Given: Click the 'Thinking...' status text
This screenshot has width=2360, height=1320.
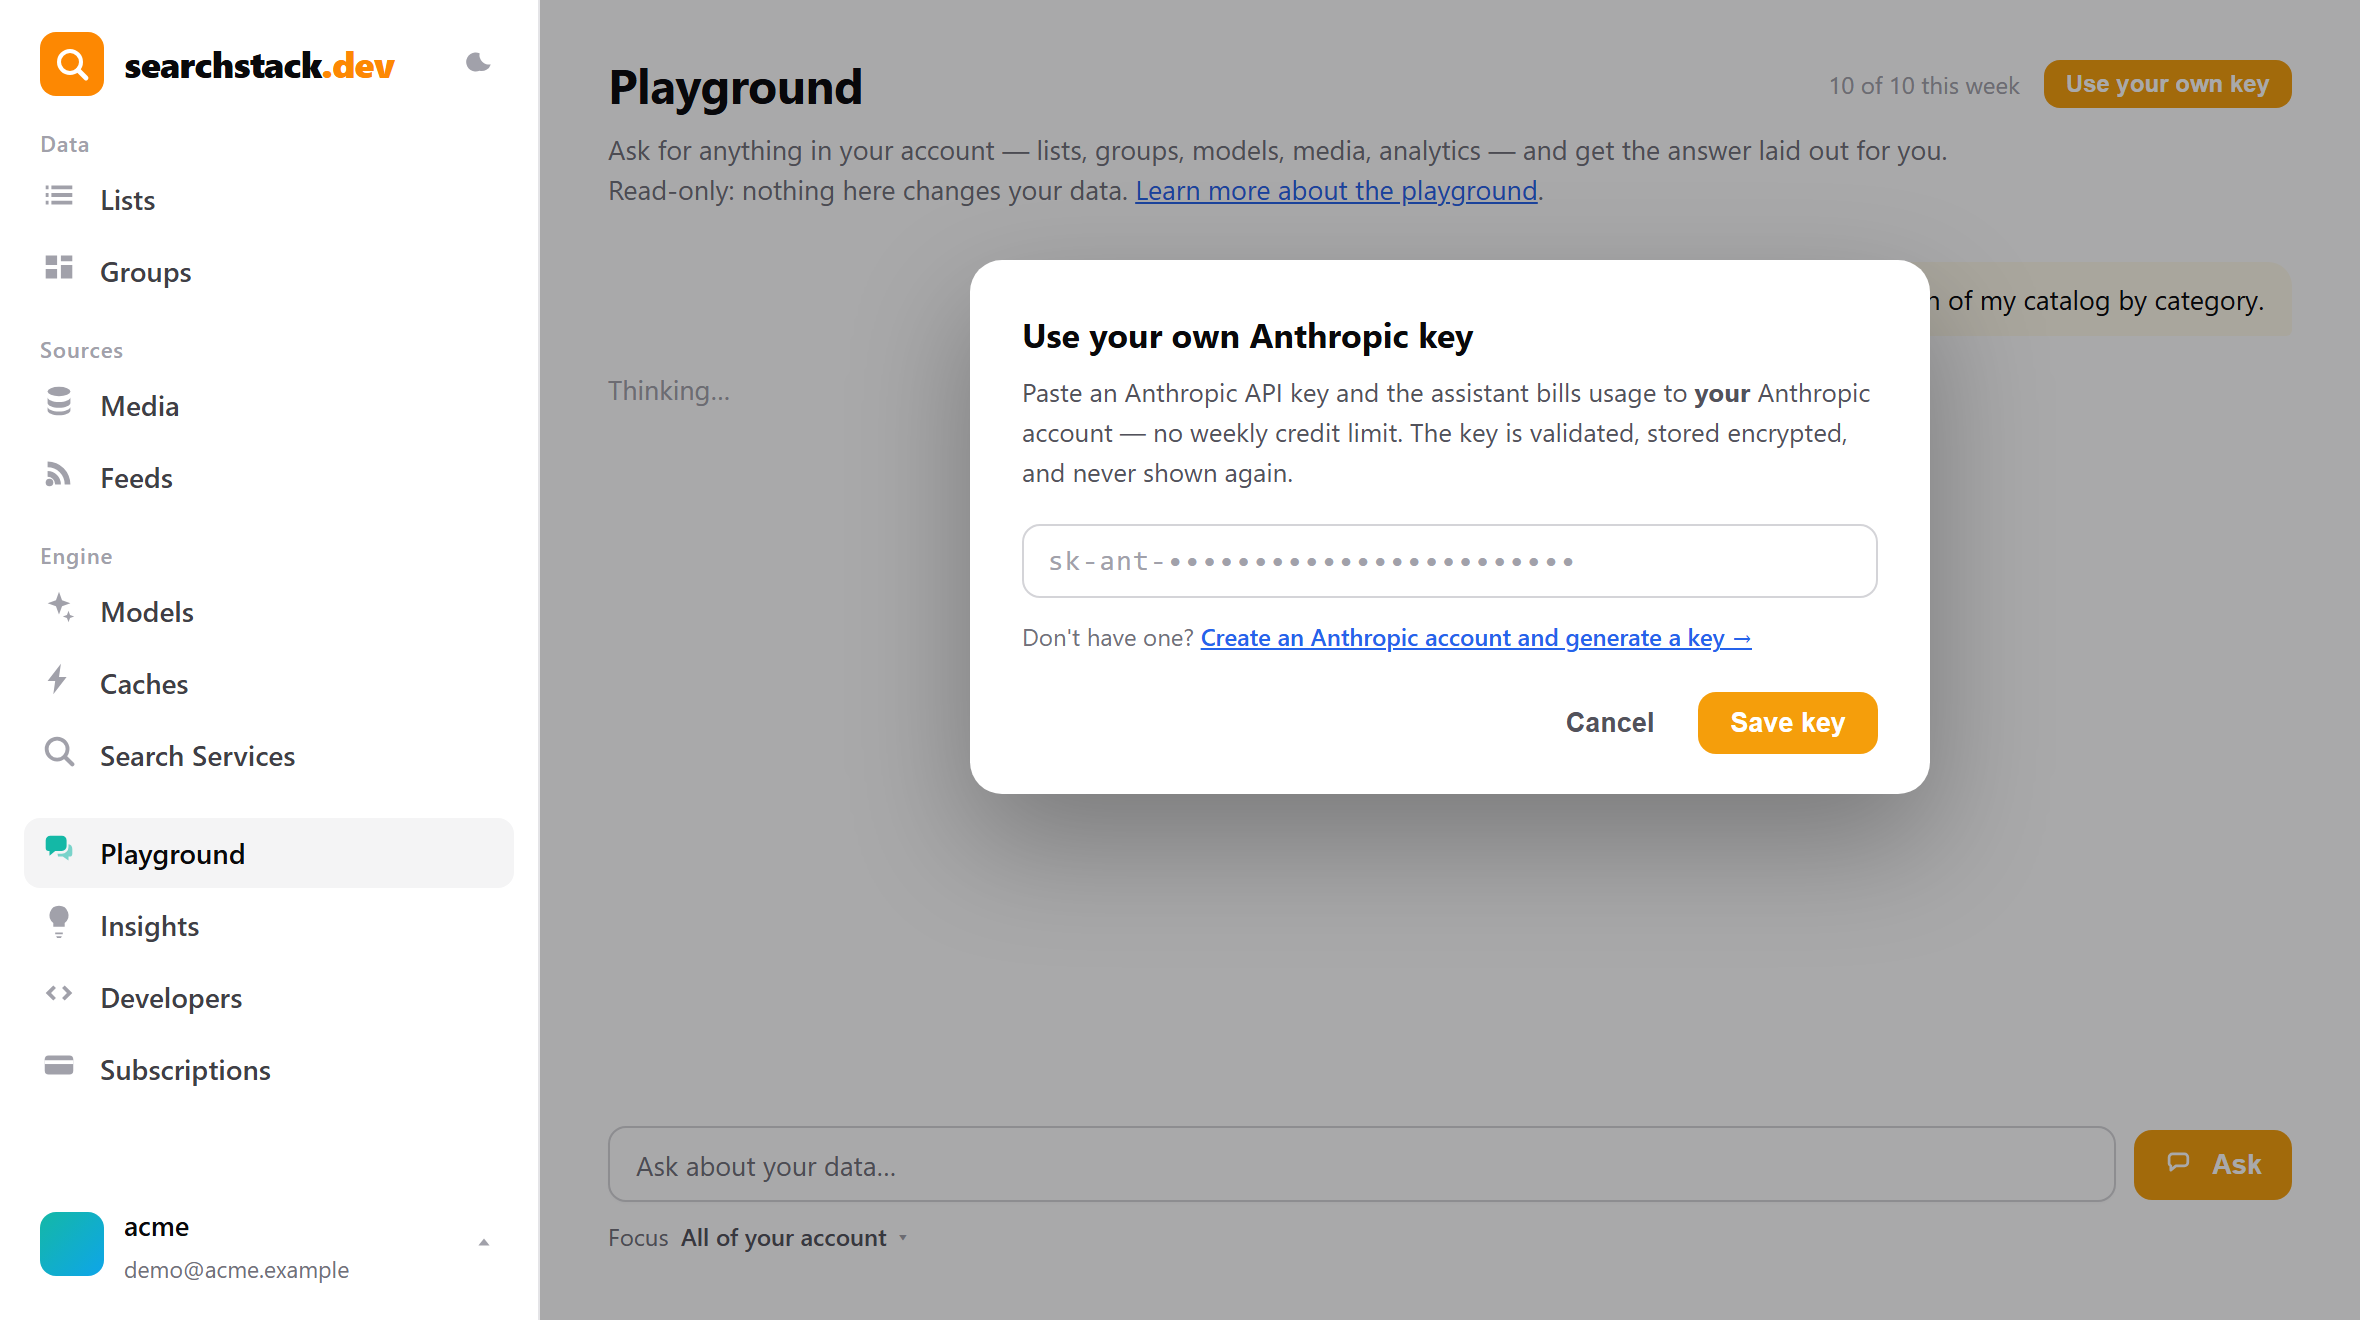Looking at the screenshot, I should pyautogui.click(x=669, y=390).
